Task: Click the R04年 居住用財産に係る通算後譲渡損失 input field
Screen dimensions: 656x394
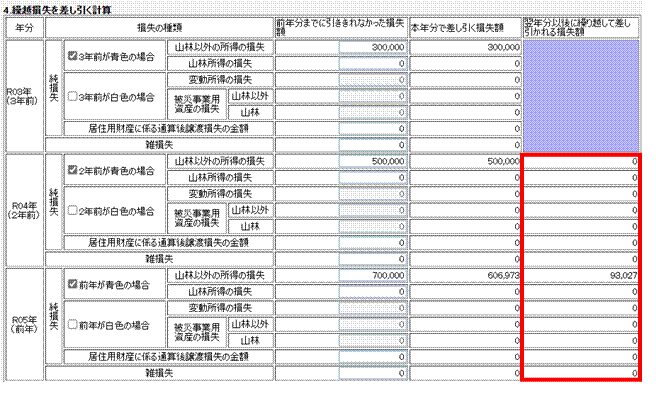Action: [x=373, y=243]
